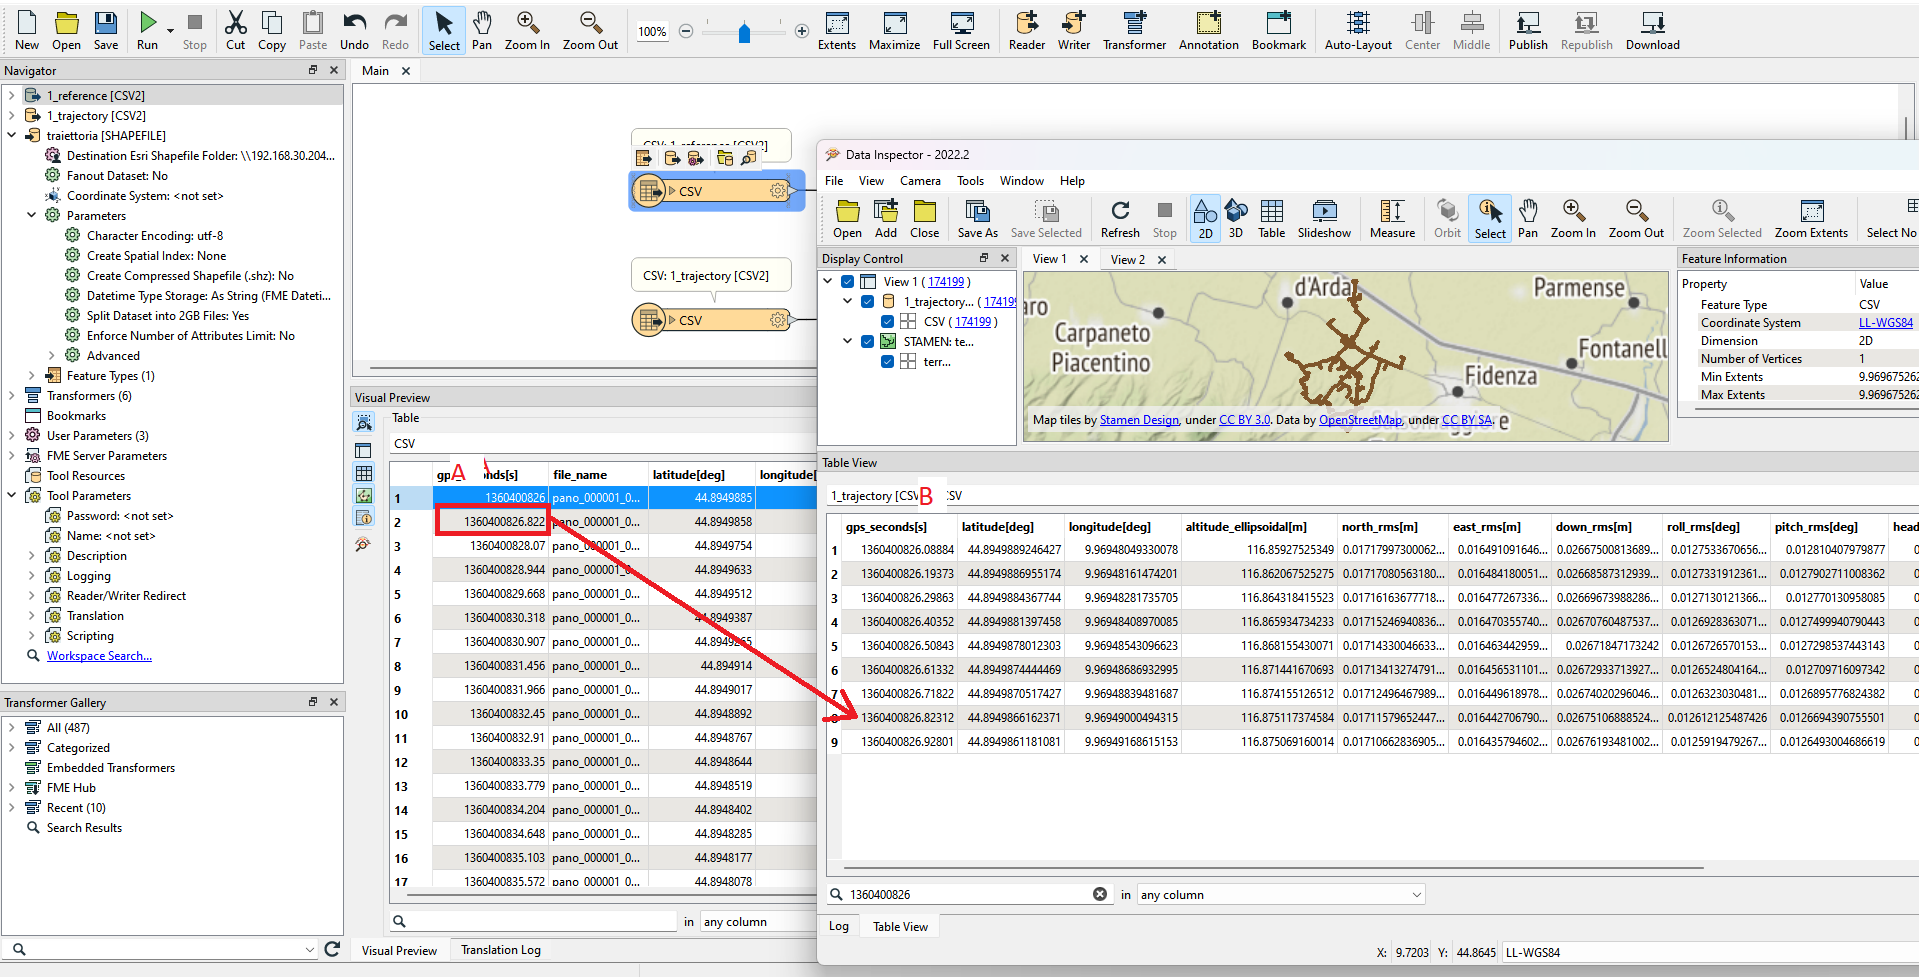Image resolution: width=1919 pixels, height=977 pixels.
Task: Click the 1360400826 search field in Data Inspector
Action: (x=968, y=895)
